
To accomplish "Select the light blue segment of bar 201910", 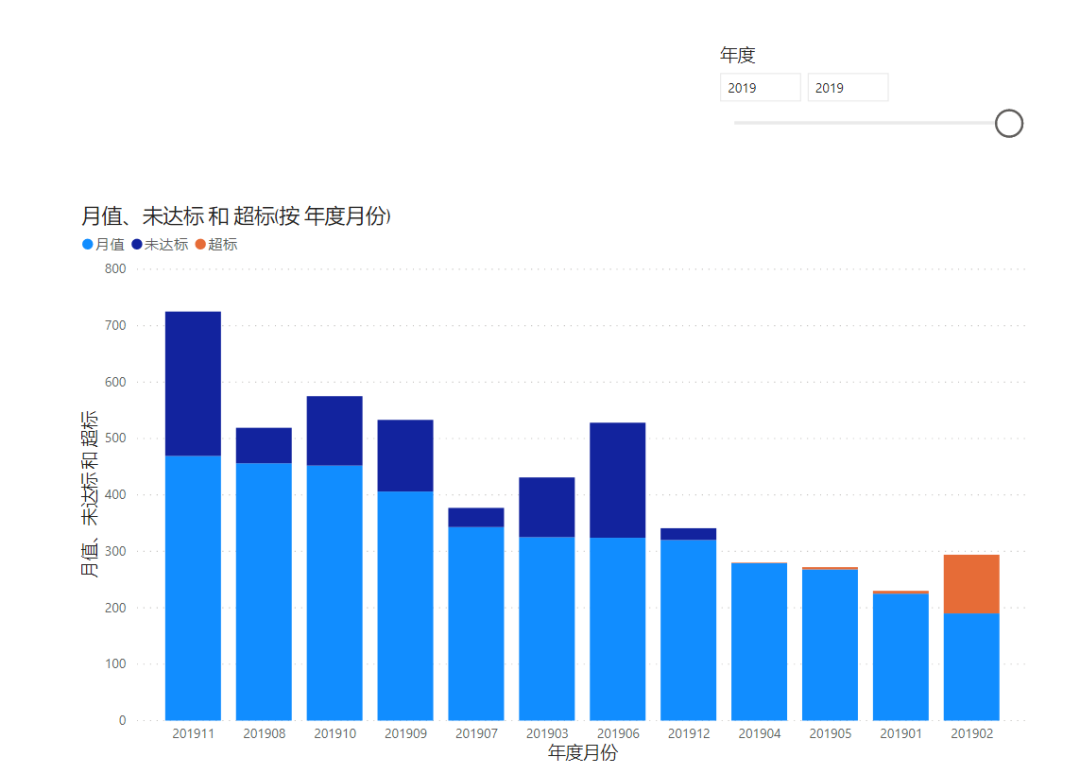I will (335, 593).
